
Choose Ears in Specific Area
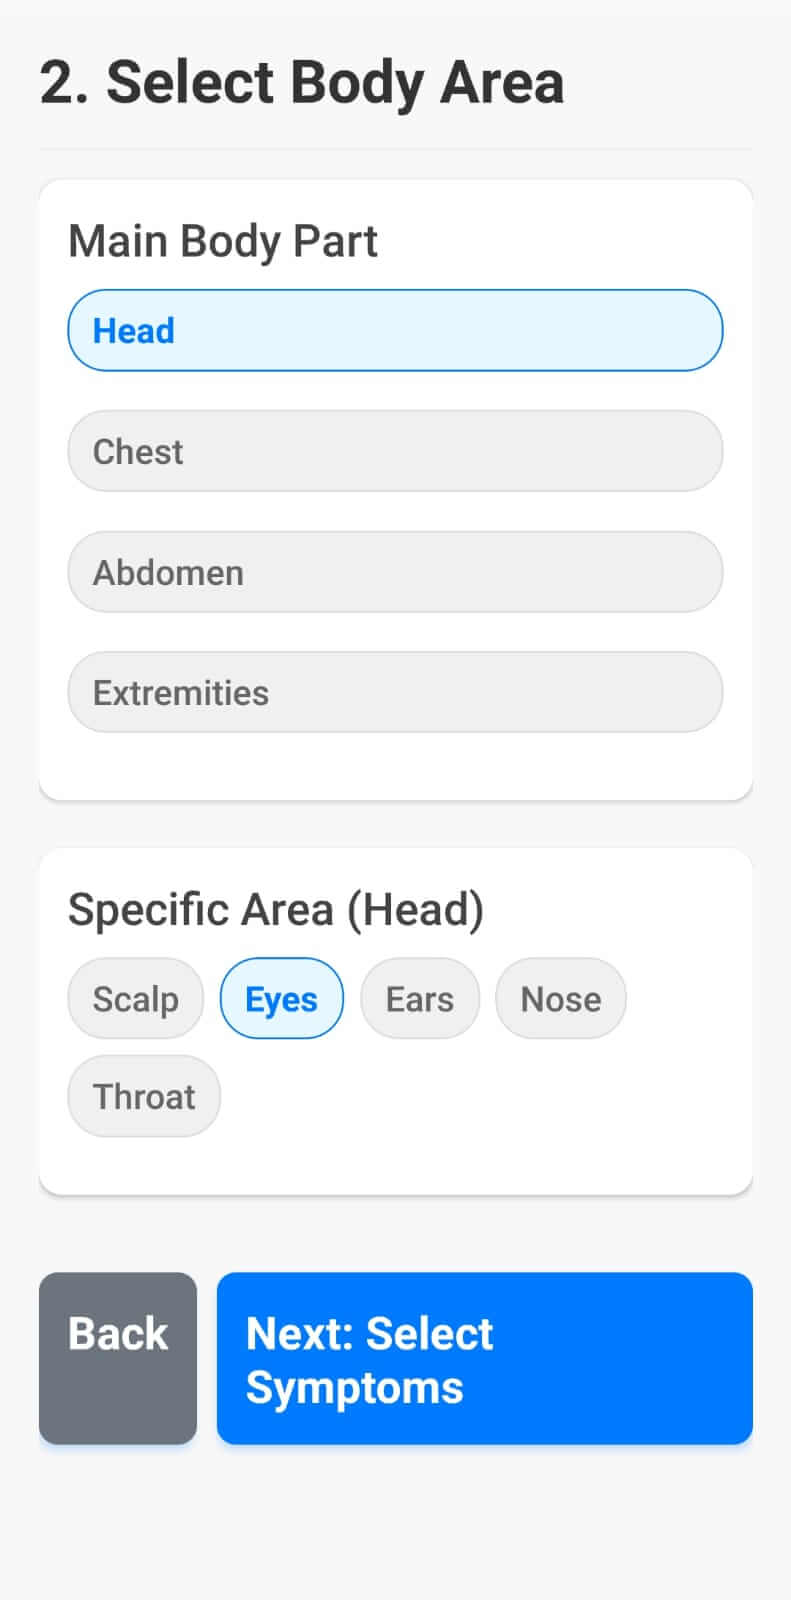point(419,997)
